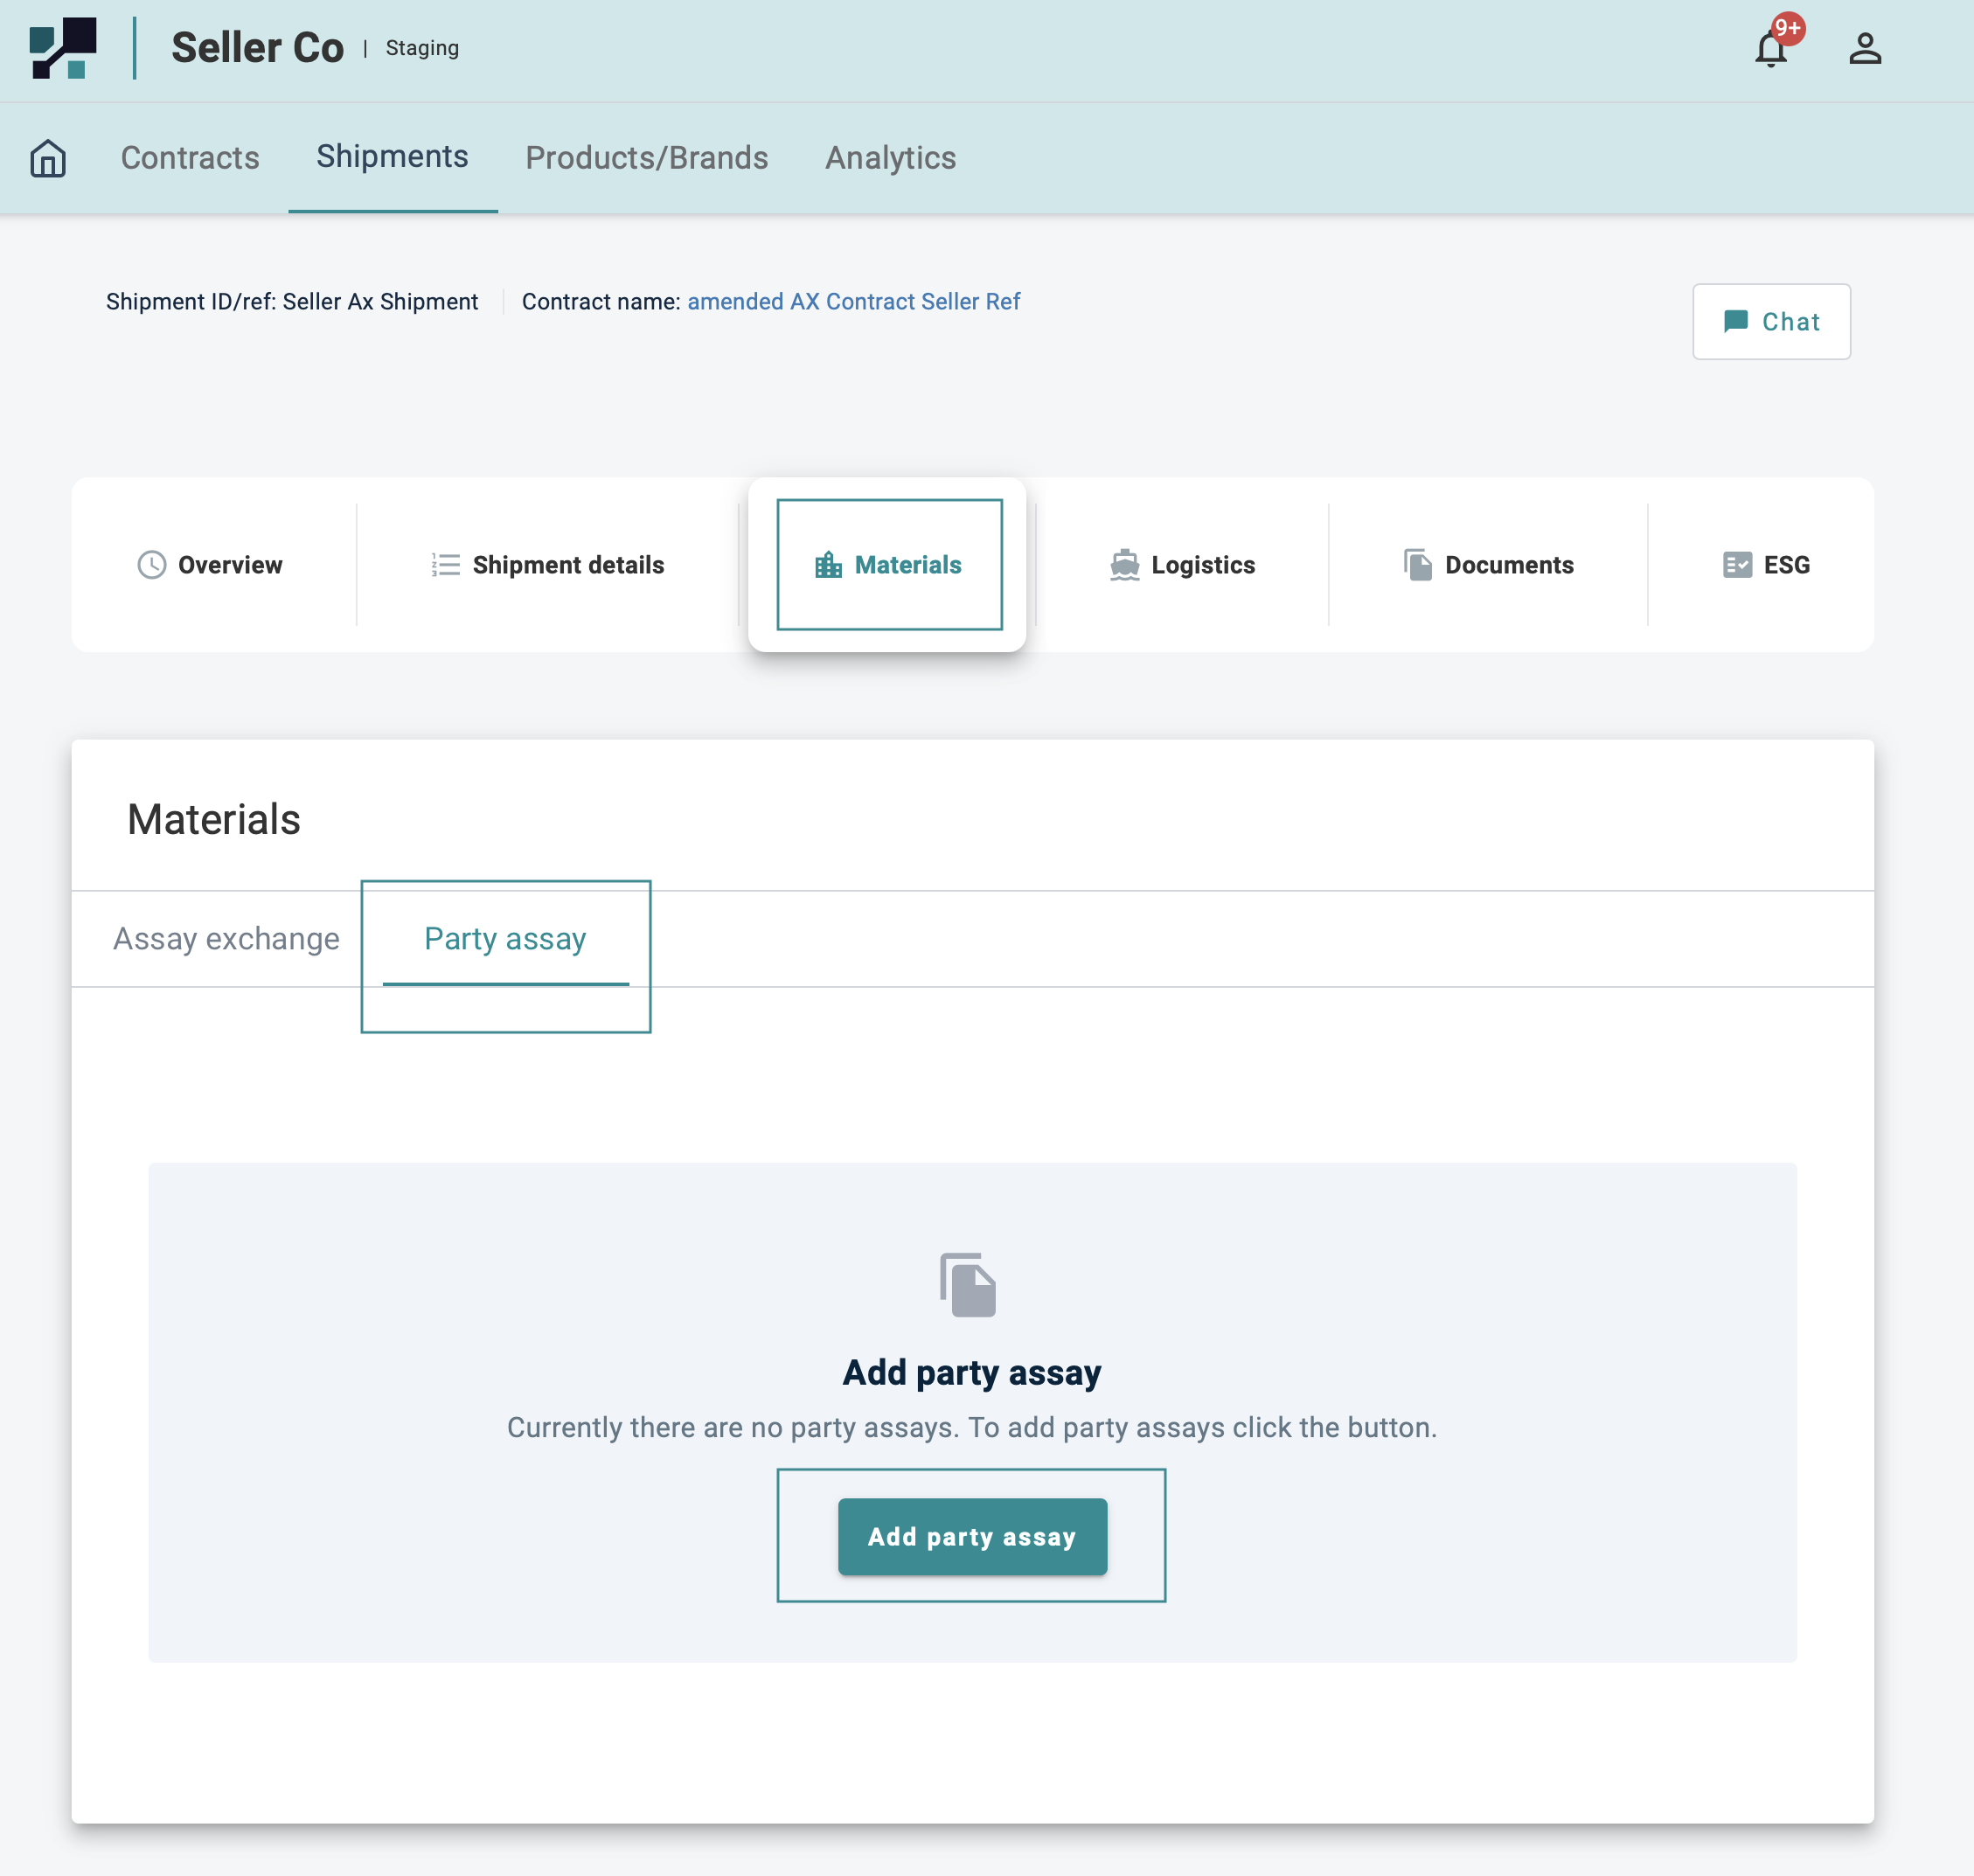Click the ESG checklist icon
The width and height of the screenshot is (1974, 1876).
pyautogui.click(x=1737, y=565)
